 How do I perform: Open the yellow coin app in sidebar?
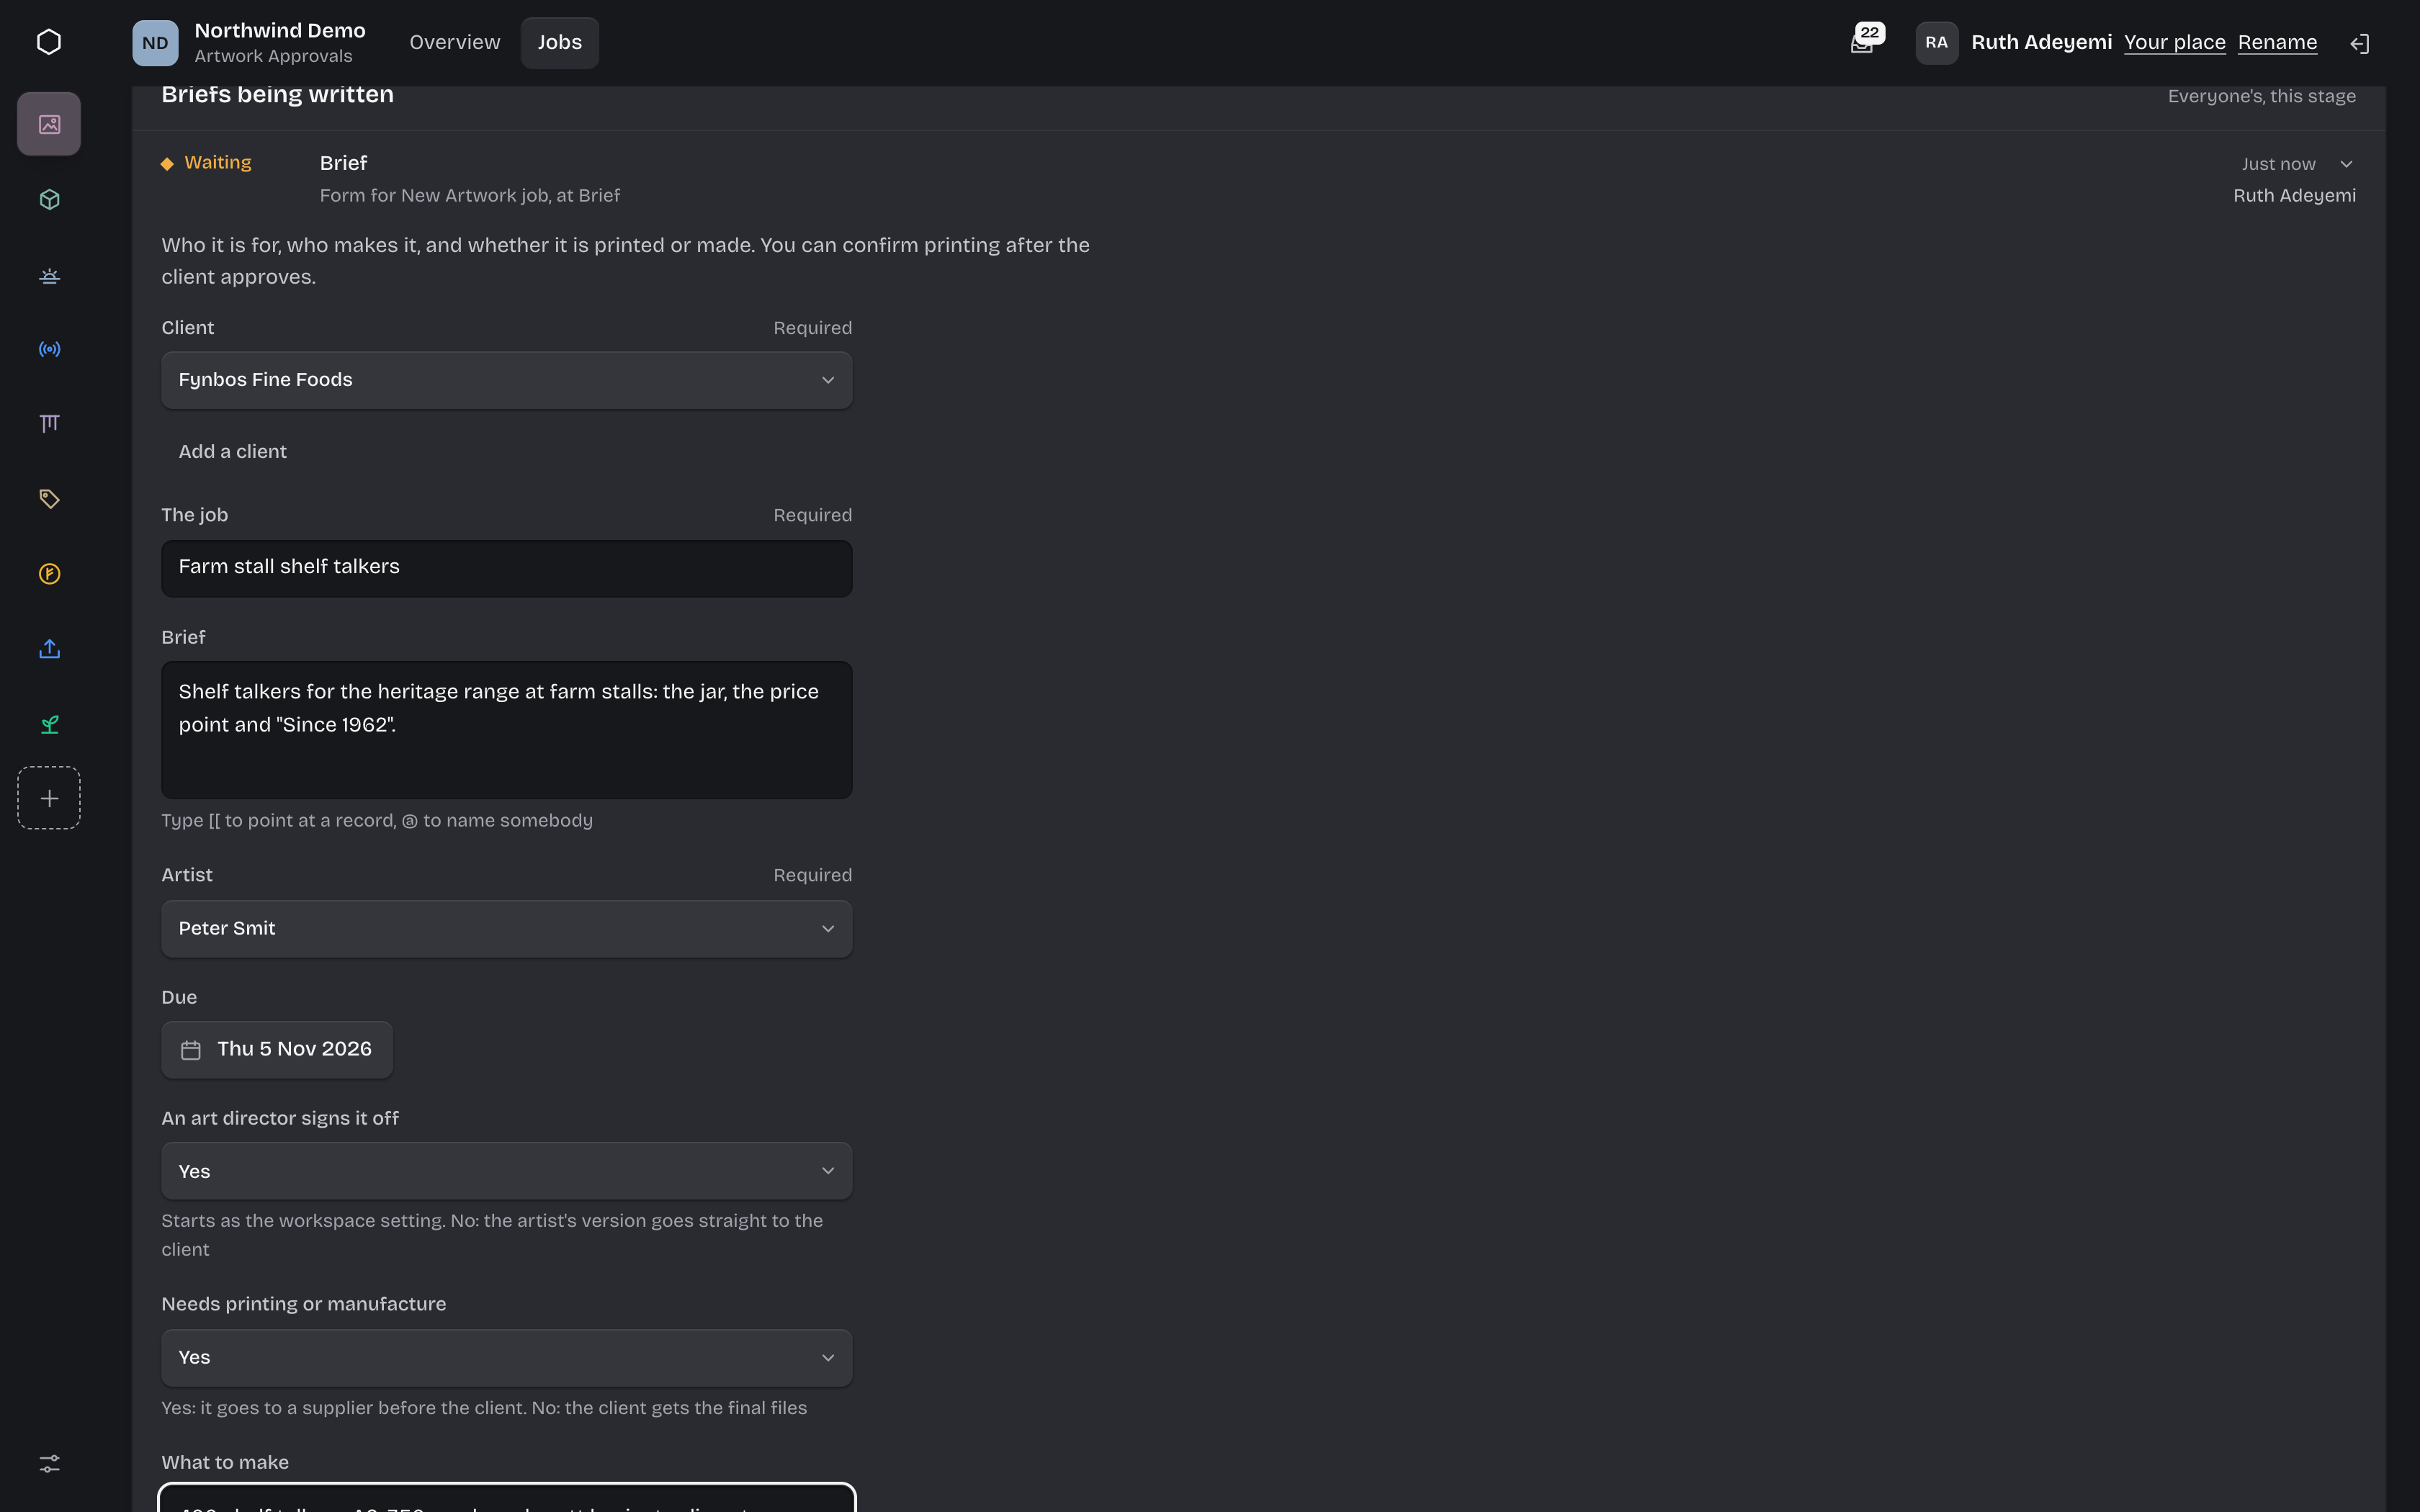click(49, 574)
